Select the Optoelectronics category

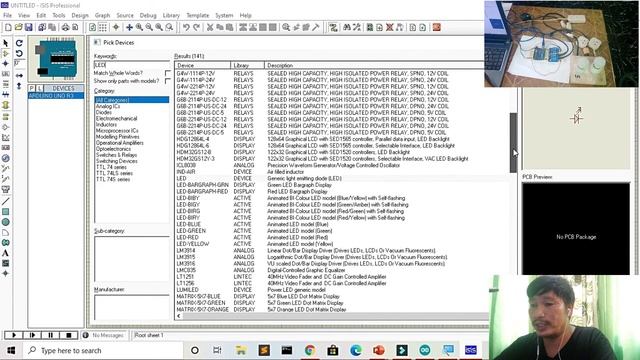point(113,149)
